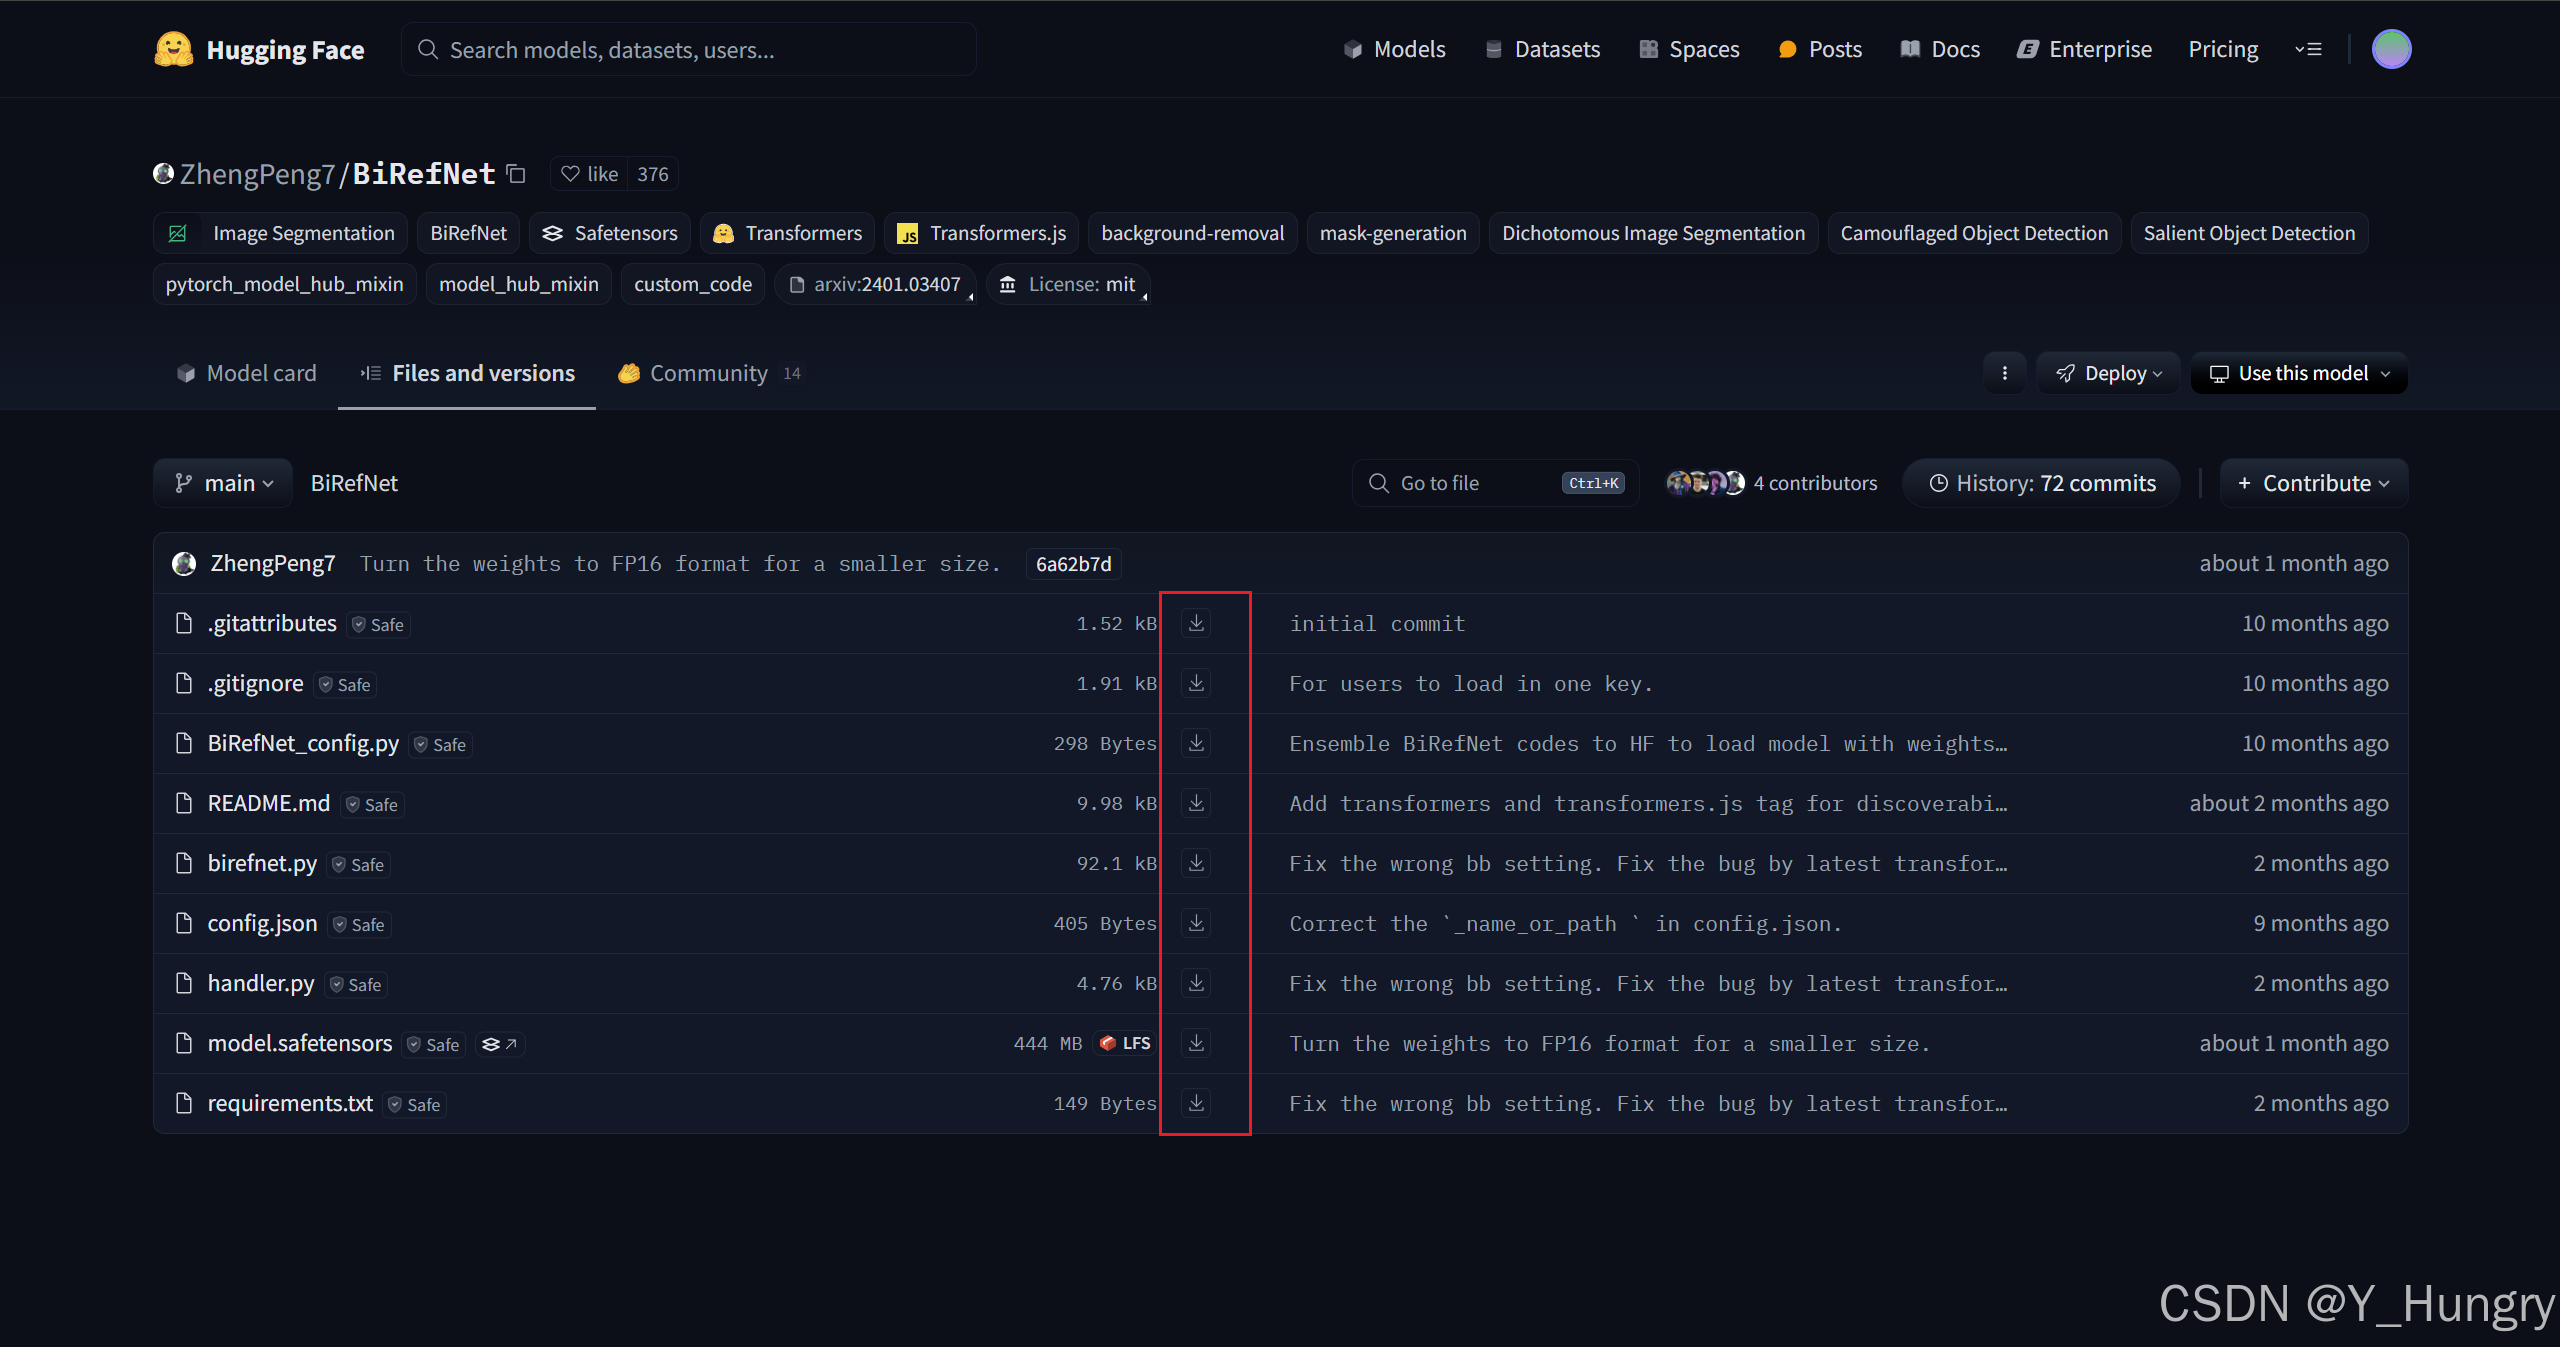Open the three-dot more options menu
Image resolution: width=2560 pixels, height=1347 pixels.
pyautogui.click(x=2004, y=373)
